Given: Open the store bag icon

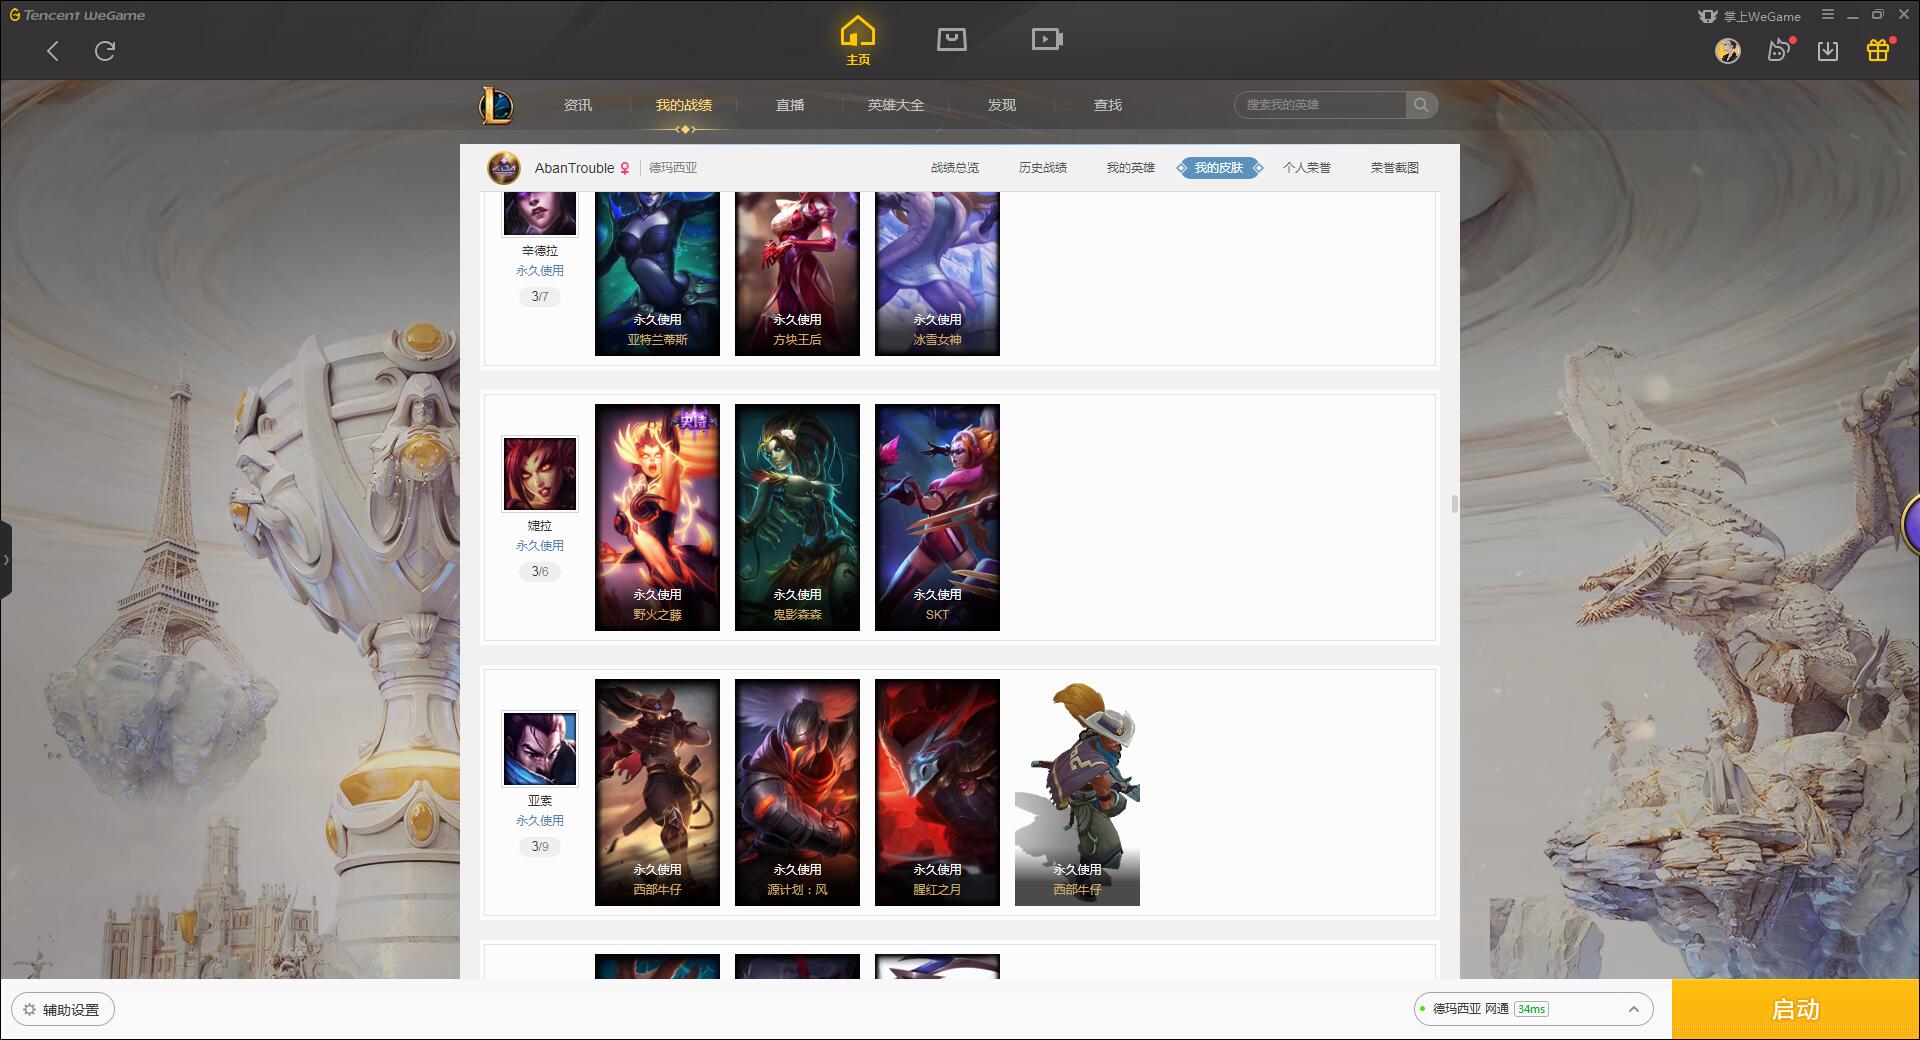Looking at the screenshot, I should (x=951, y=39).
